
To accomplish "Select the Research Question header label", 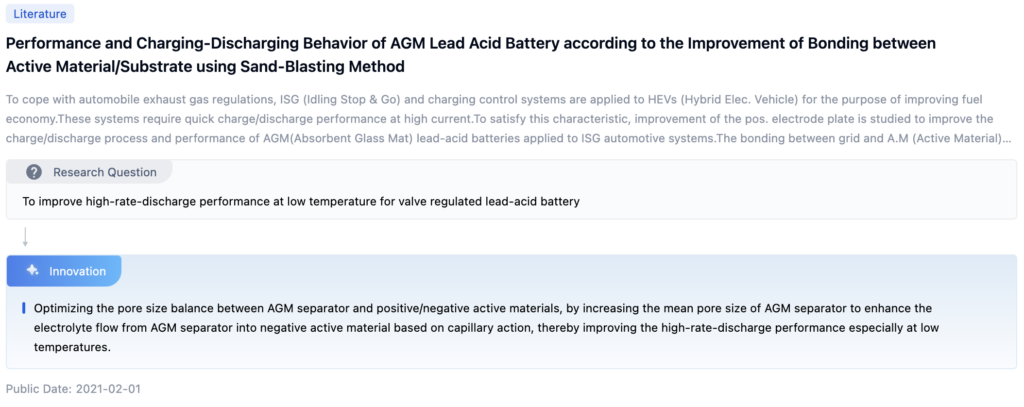I will tap(104, 172).
